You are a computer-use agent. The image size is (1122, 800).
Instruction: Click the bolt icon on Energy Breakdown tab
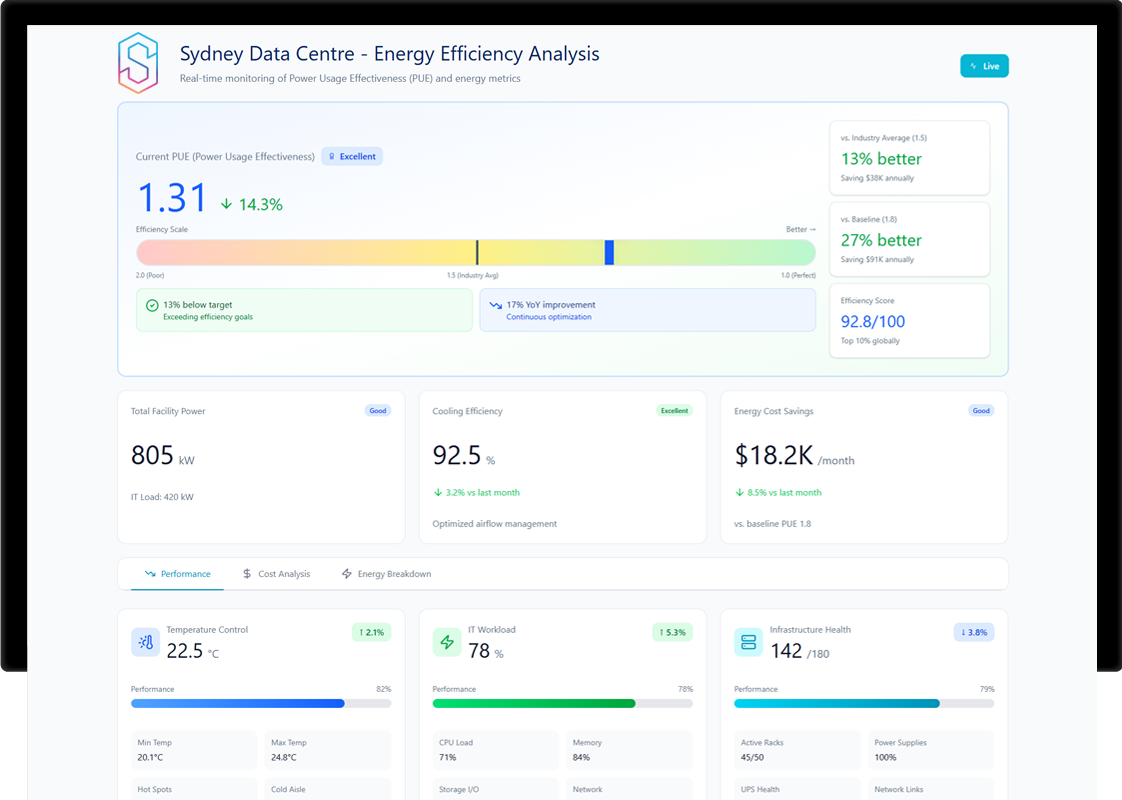click(x=347, y=574)
